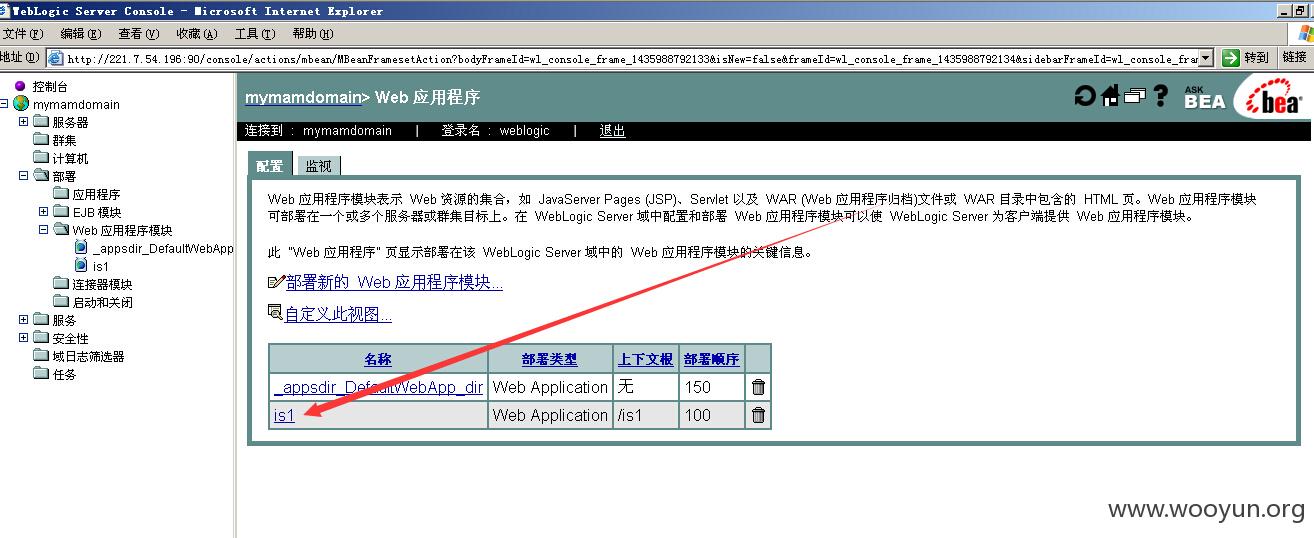Viewport: 1314px width, 538px height.
Task: Delete _appsdir_DefaultWebApp_dir using trash icon
Action: pyautogui.click(x=758, y=387)
